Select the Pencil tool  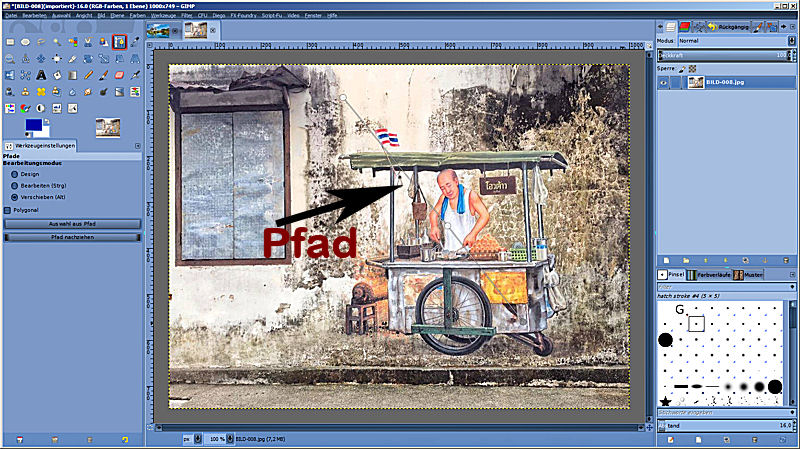pos(88,76)
